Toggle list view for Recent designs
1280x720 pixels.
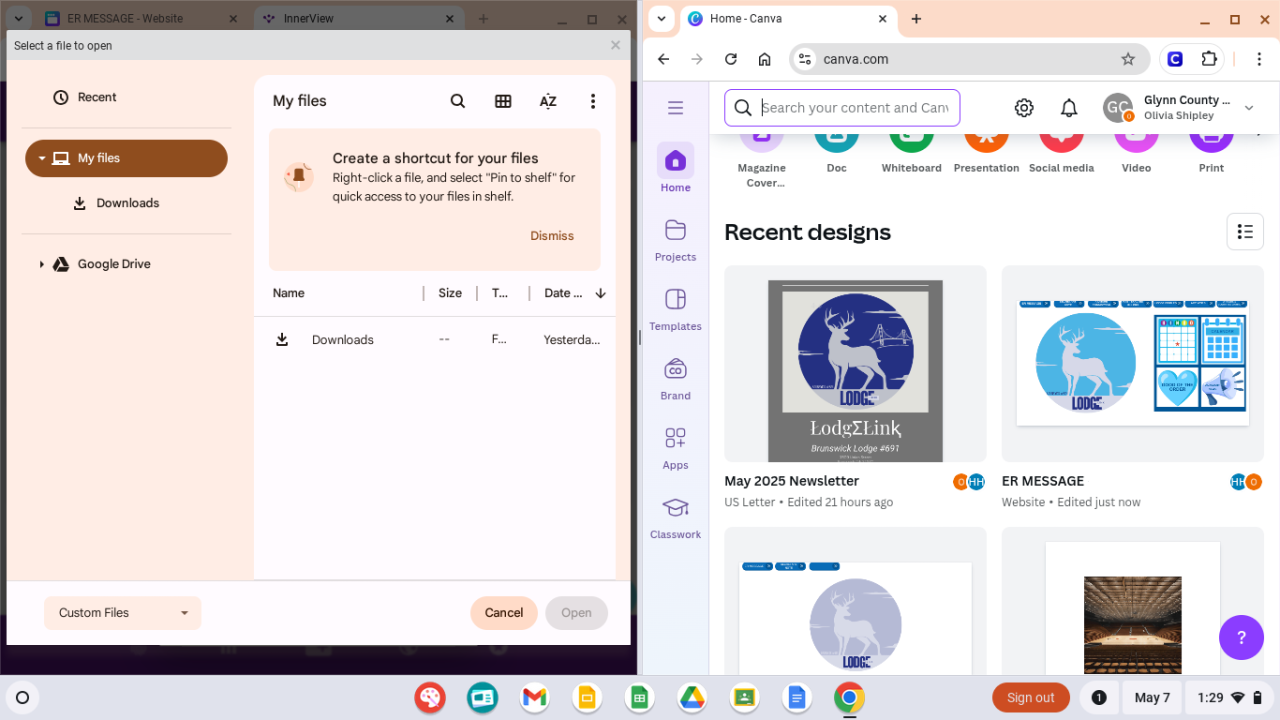tap(1245, 232)
